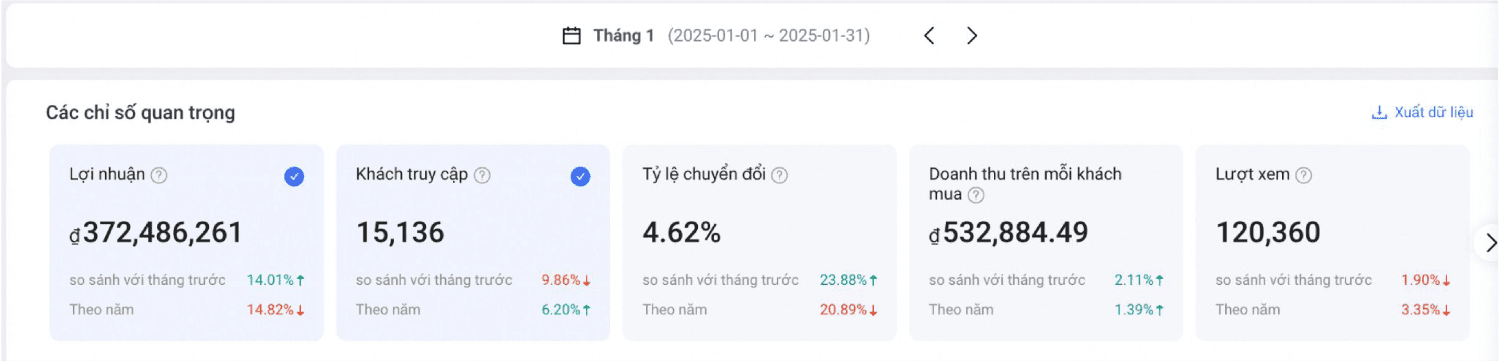Show help tooltip for Lượt xem

pos(1304,175)
